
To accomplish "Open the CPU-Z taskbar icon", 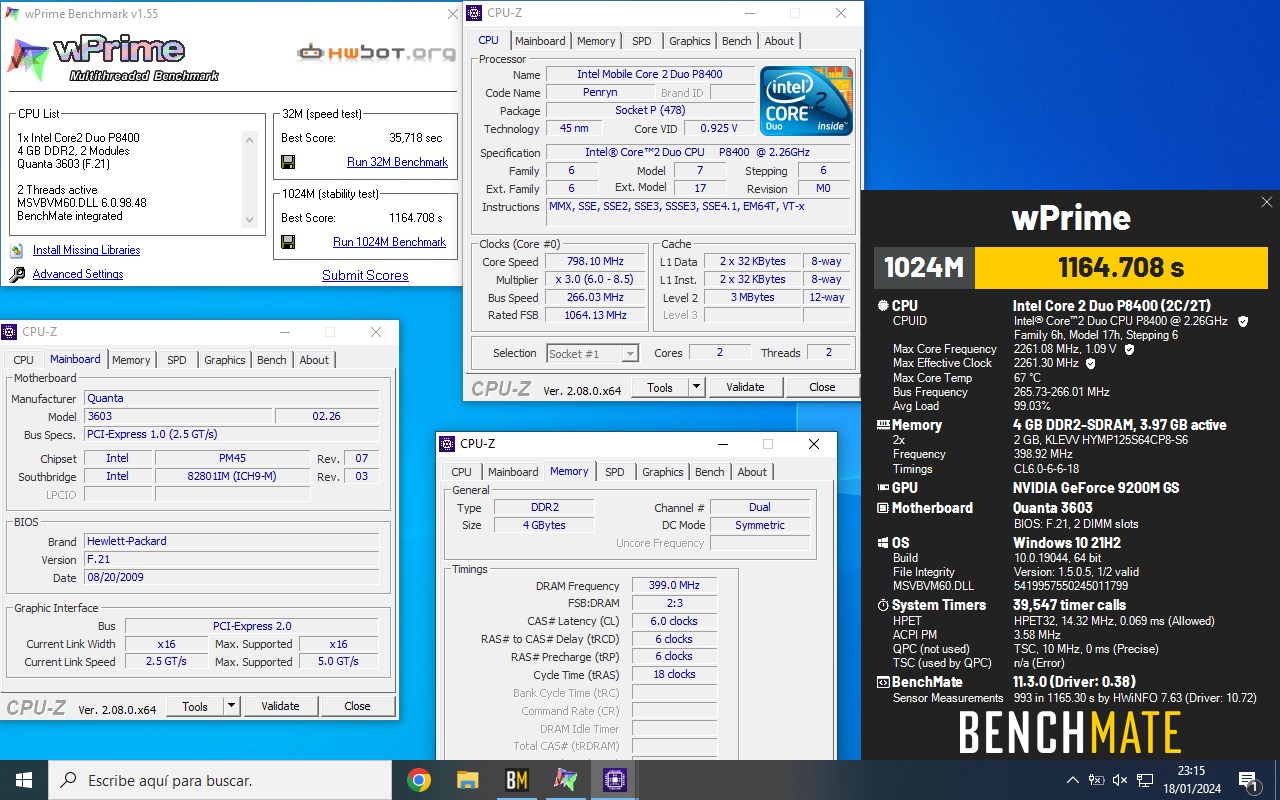I will click(x=614, y=780).
